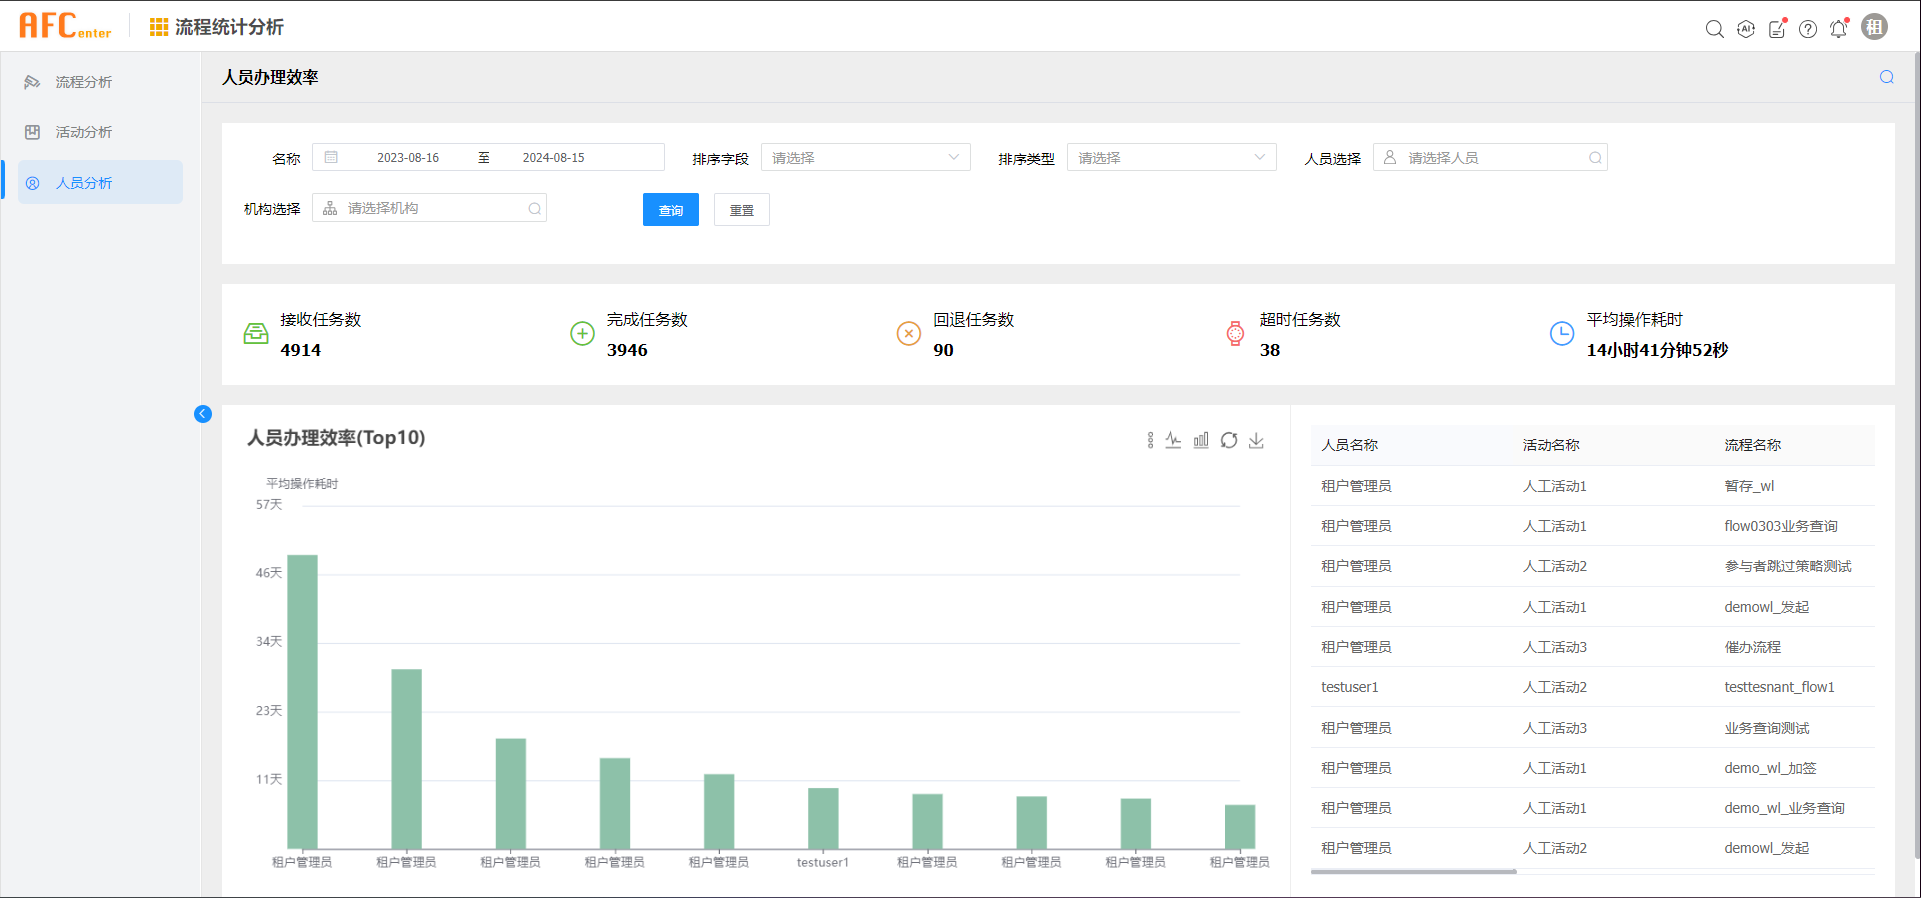Open 活动分析 in the sidebar

coord(84,132)
